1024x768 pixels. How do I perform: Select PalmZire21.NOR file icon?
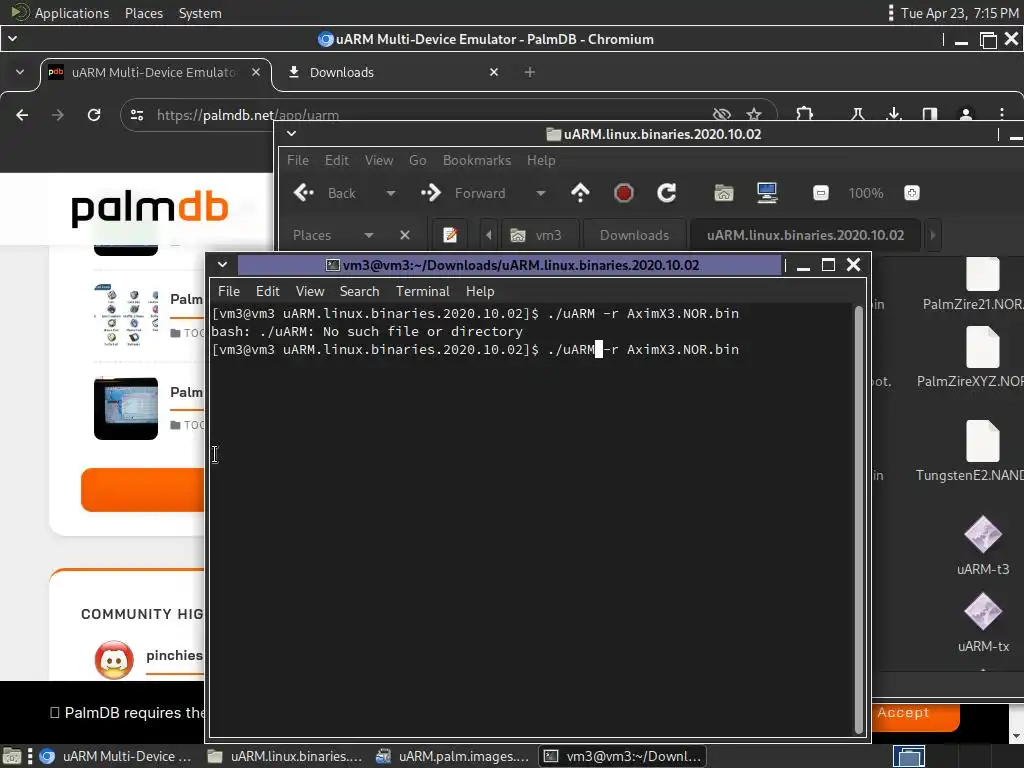pos(982,274)
